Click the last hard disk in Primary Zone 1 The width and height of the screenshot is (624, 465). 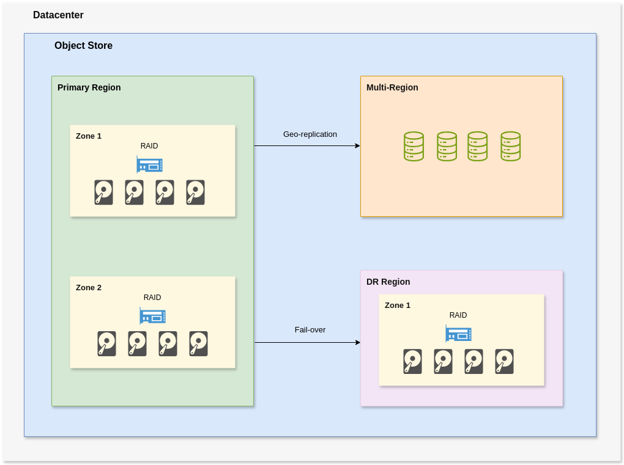point(195,192)
